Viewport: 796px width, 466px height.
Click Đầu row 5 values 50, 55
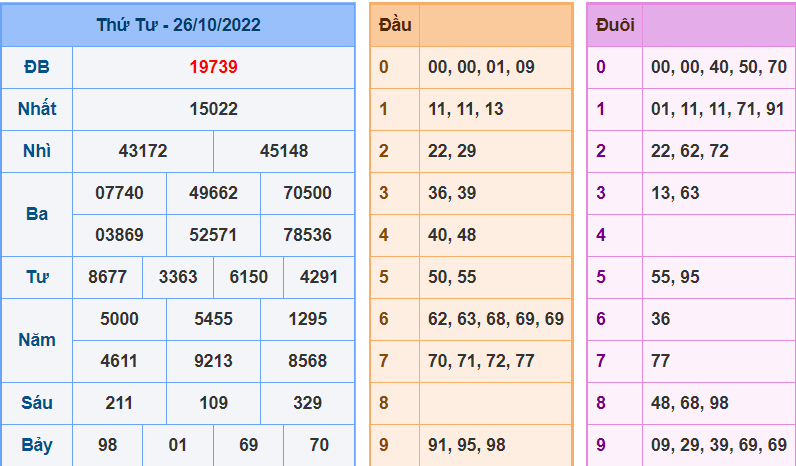click(452, 278)
